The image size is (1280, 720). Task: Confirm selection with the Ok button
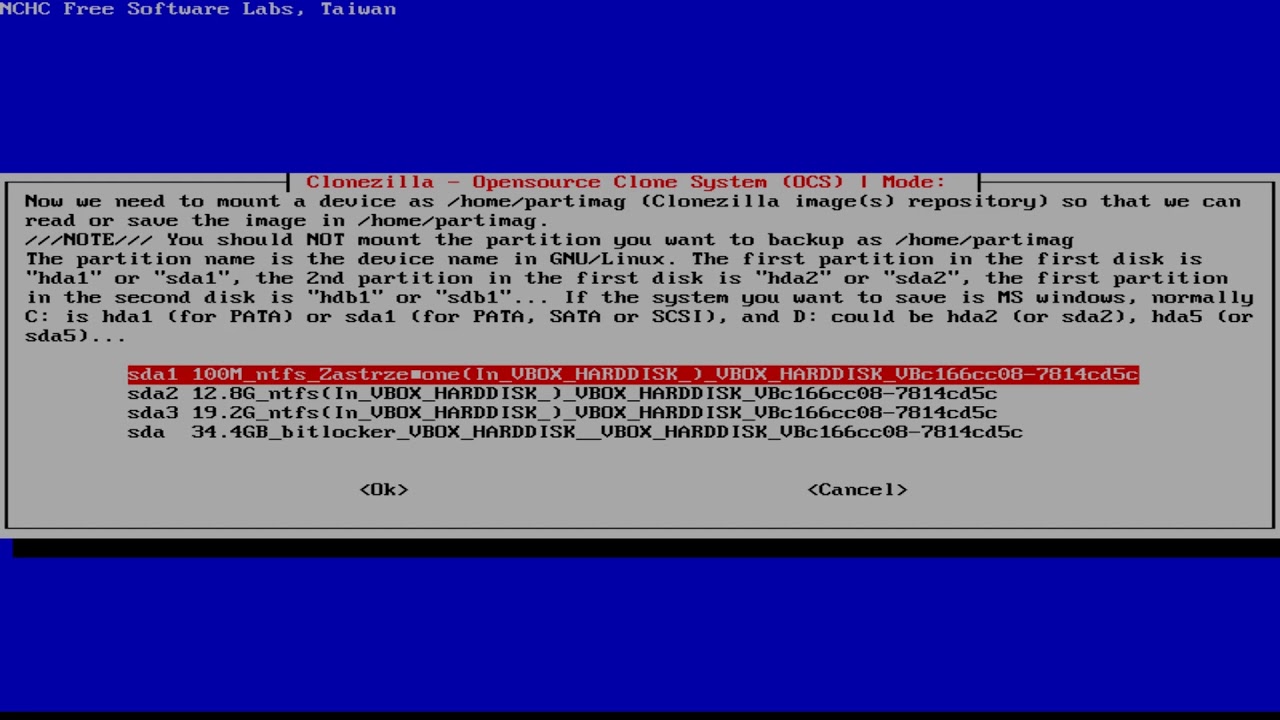(384, 489)
